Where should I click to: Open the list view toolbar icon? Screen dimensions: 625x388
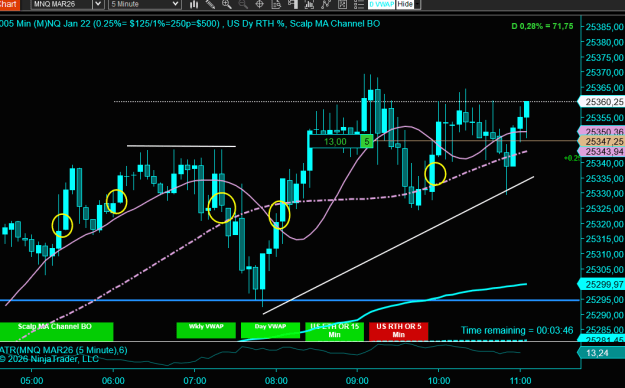tap(359, 4)
